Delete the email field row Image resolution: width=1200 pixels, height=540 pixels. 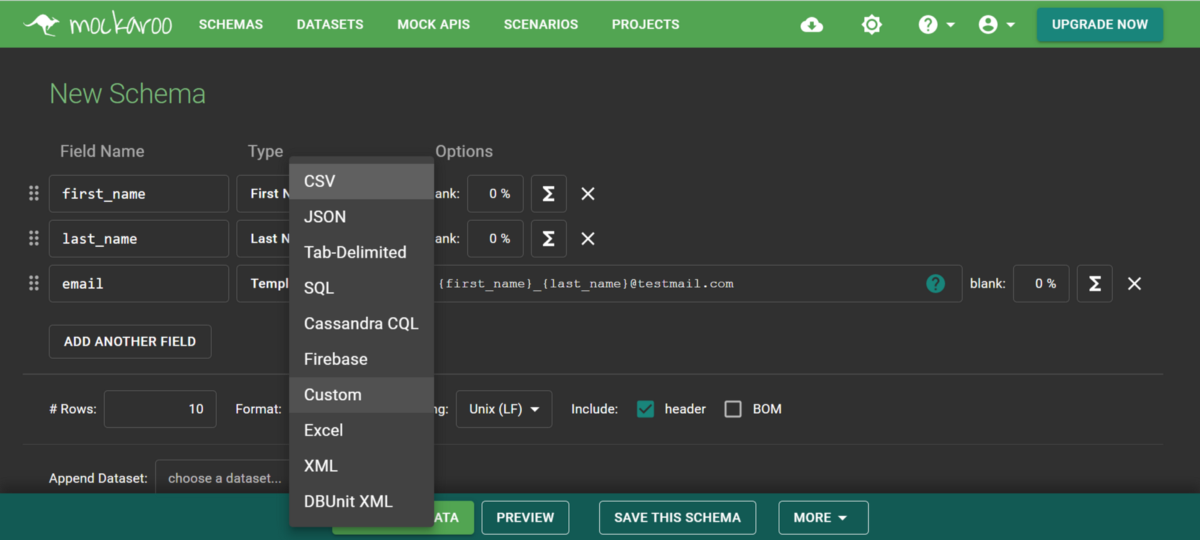[x=1134, y=284]
